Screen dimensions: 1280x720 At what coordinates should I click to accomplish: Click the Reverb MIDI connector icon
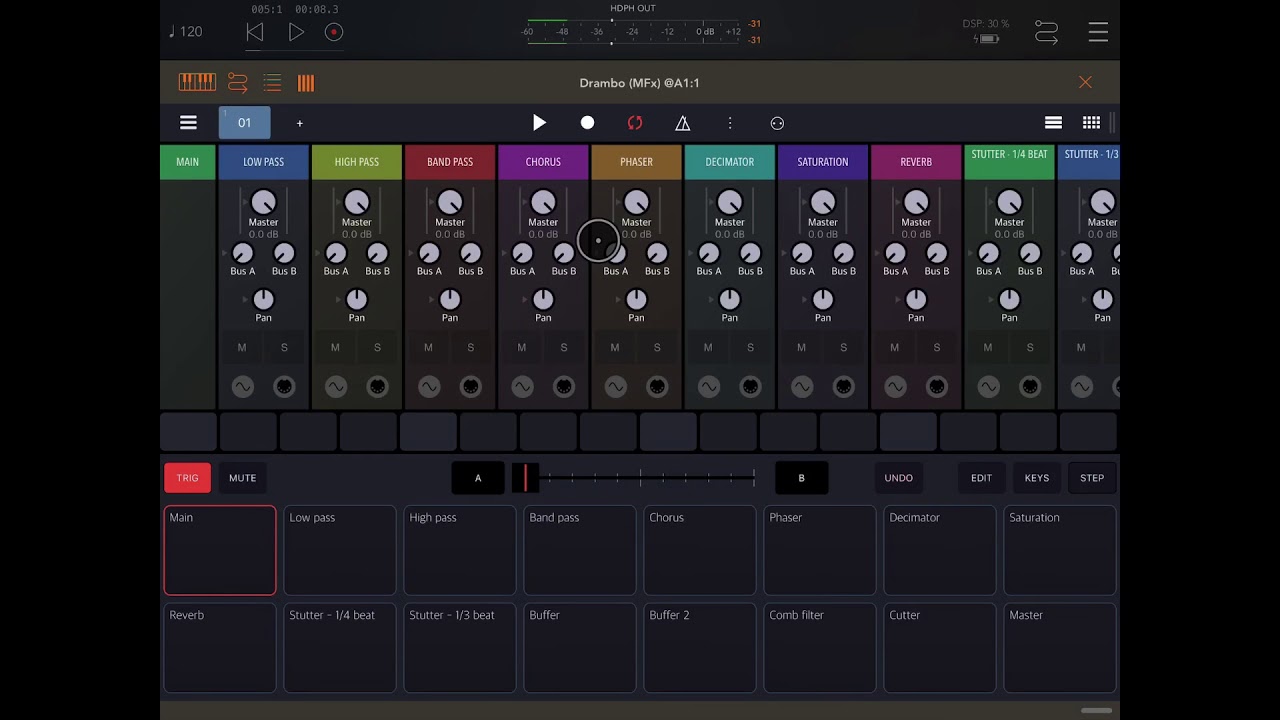[937, 387]
